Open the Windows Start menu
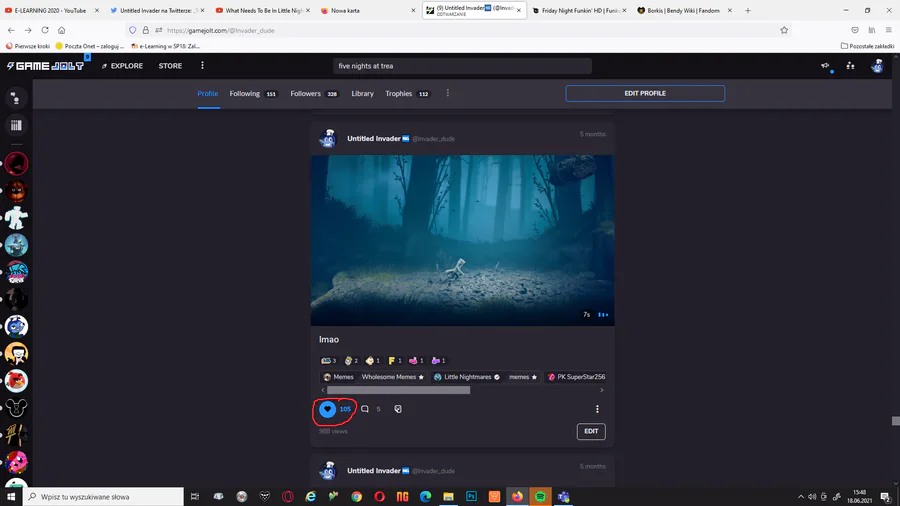Image resolution: width=900 pixels, height=506 pixels. 11,496
